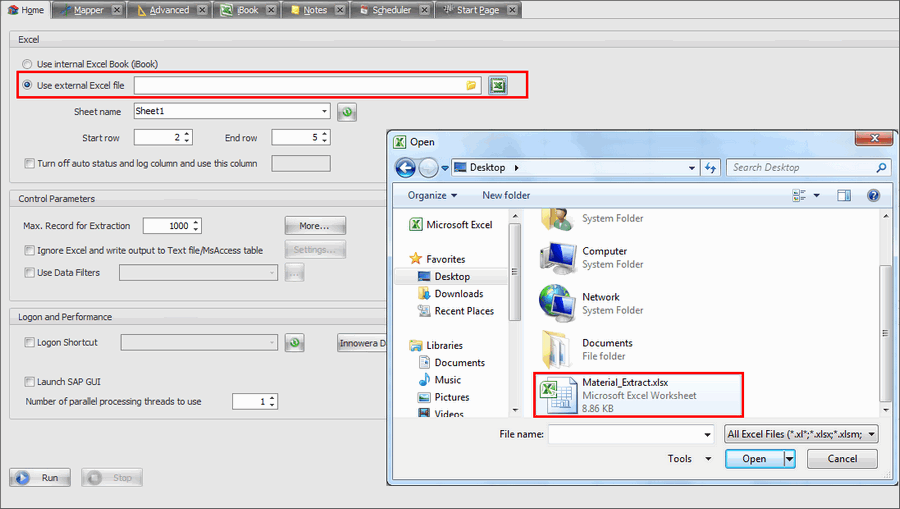Check the Launch SAP GUI box
The image size is (900, 509).
(x=29, y=381)
